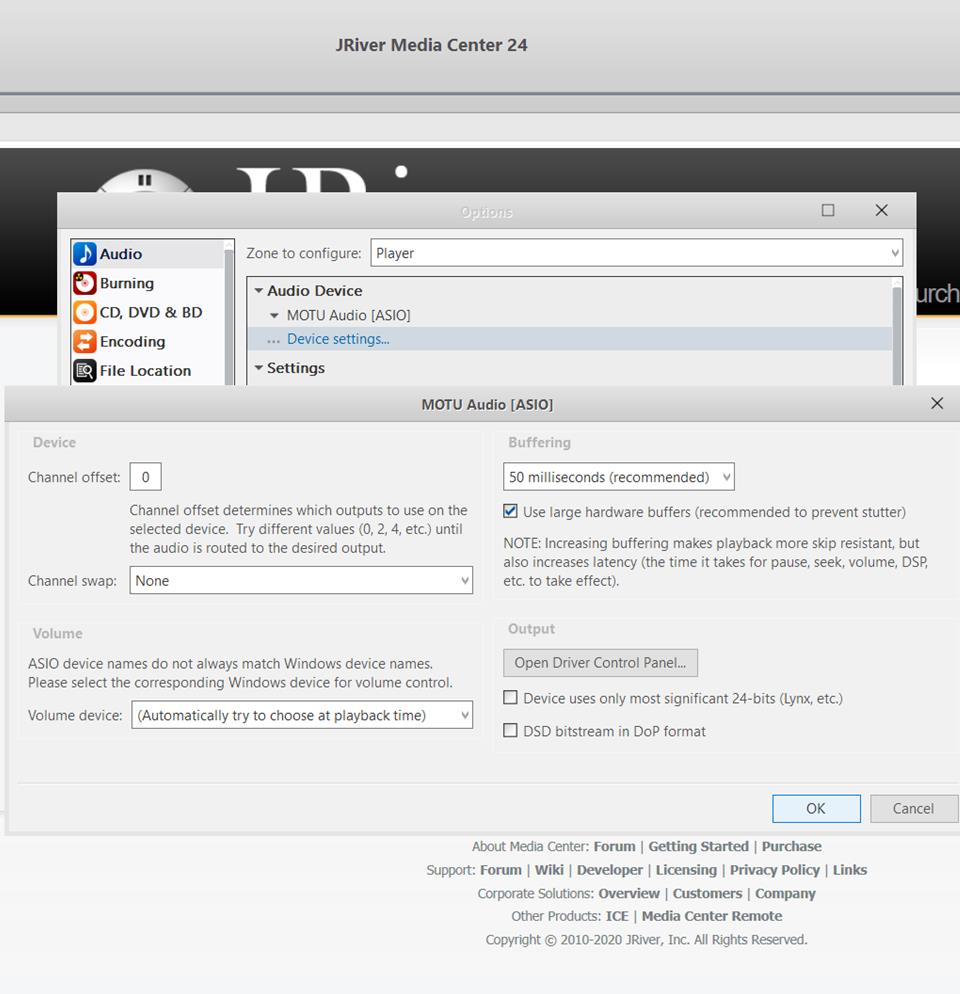The width and height of the screenshot is (960, 994).
Task: Open the Company link
Action: click(x=785, y=893)
